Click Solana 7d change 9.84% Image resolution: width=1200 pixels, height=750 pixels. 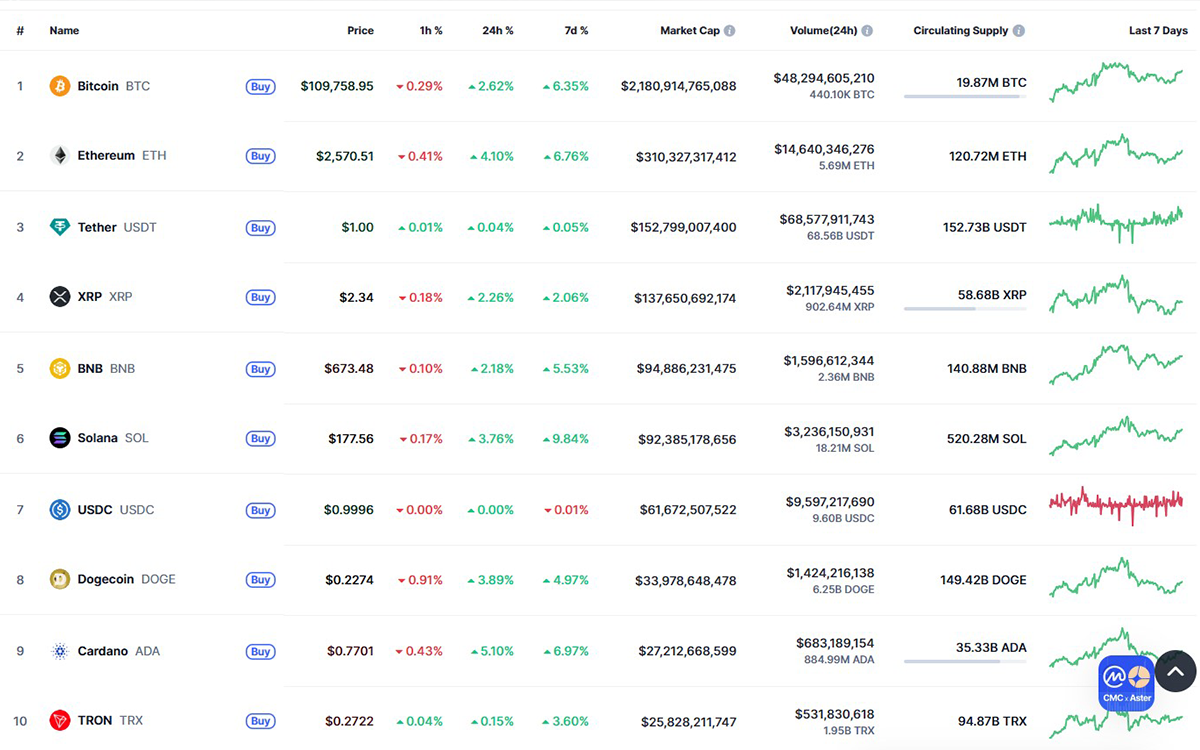click(x=566, y=439)
